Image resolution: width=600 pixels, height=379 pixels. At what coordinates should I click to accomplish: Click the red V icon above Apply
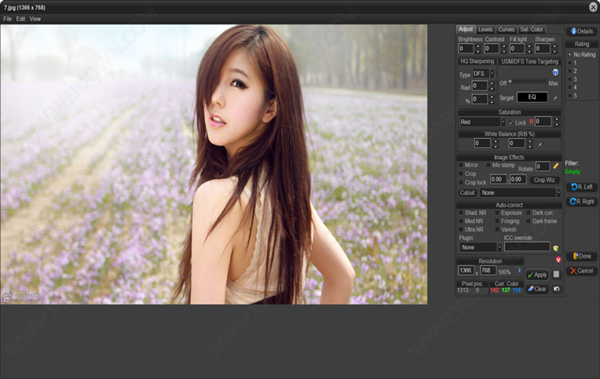click(558, 260)
